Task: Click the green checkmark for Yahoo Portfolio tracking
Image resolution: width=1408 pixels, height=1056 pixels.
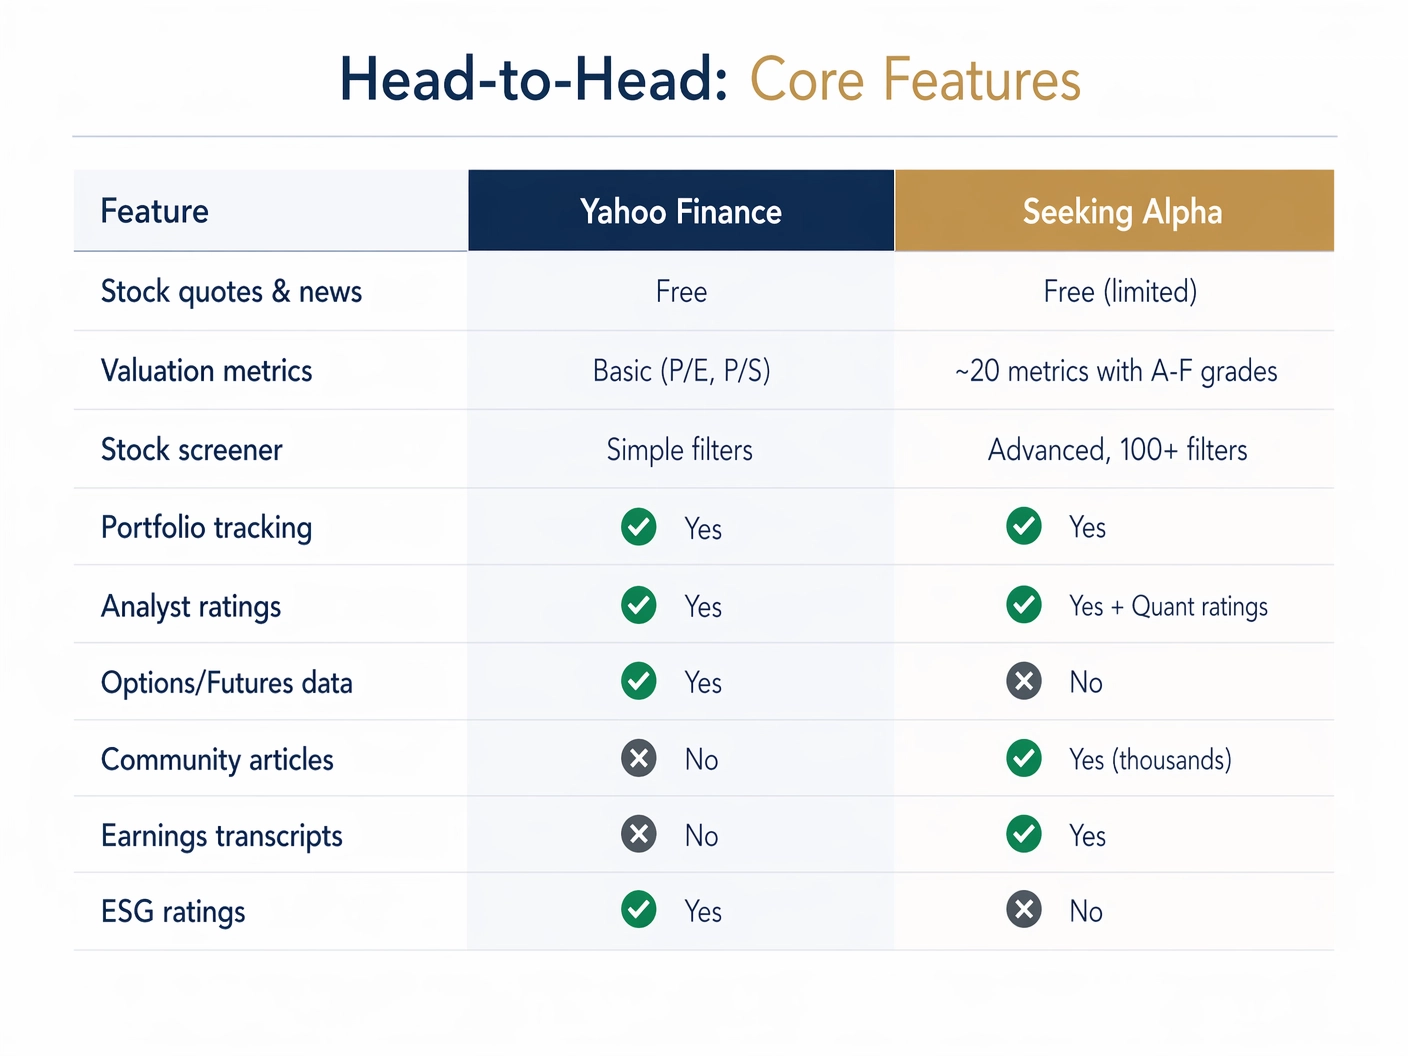Action: pos(639,527)
